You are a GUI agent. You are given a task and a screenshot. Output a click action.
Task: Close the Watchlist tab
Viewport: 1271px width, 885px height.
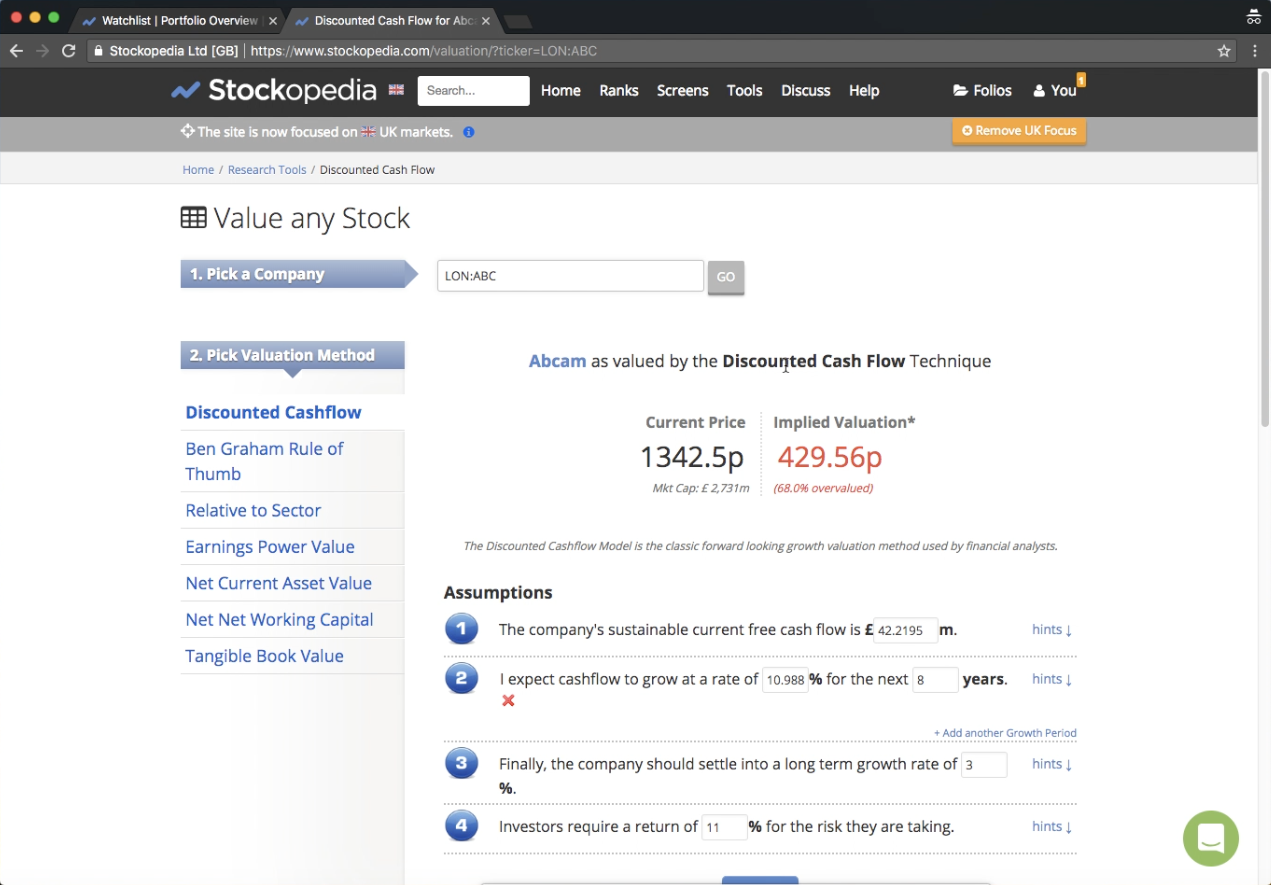[272, 21]
